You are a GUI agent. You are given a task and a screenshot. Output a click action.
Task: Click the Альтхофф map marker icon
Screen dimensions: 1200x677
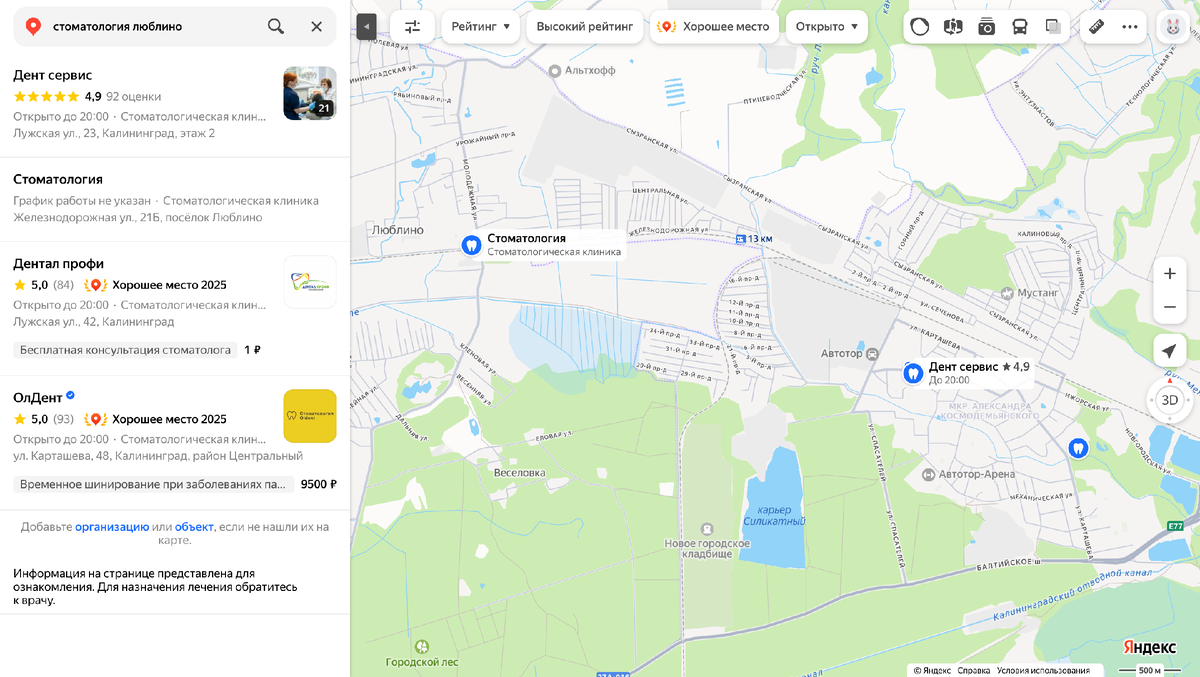pos(555,71)
